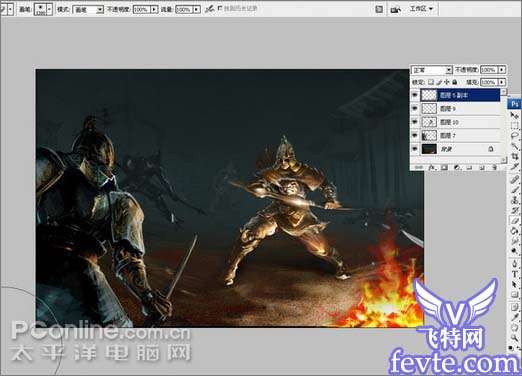This screenshot has width=522, height=376.
Task: Hide the 背景 background layer
Action: click(415, 149)
